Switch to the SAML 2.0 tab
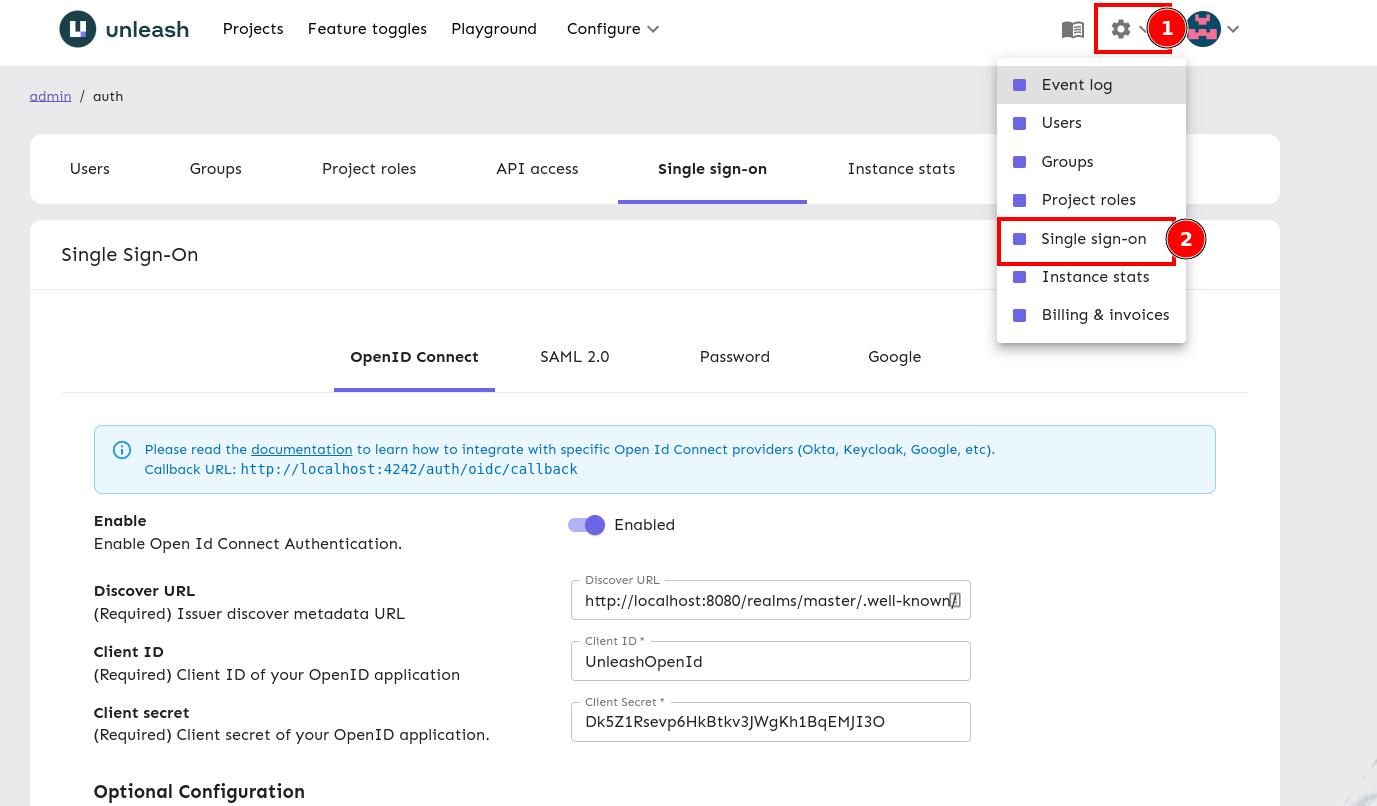 pos(574,356)
